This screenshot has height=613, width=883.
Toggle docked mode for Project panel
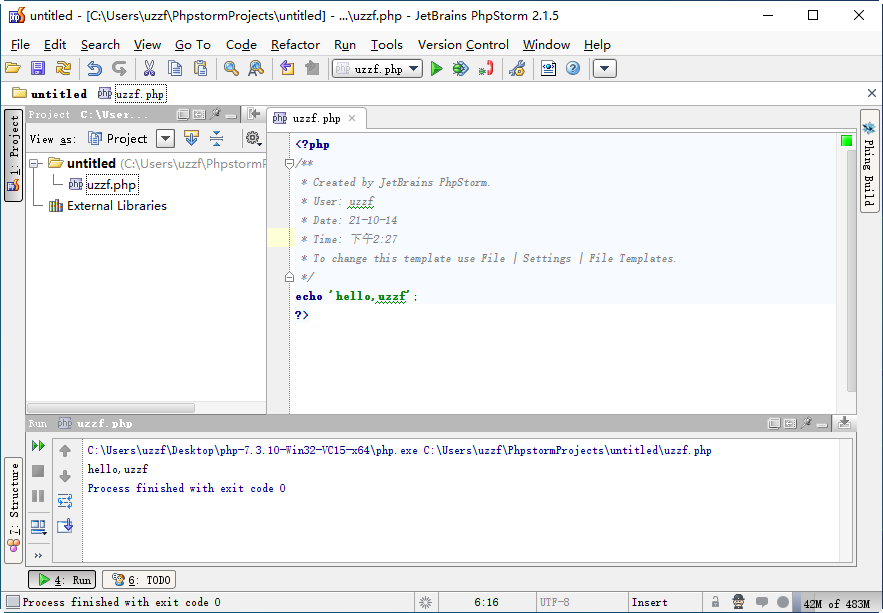point(199,114)
